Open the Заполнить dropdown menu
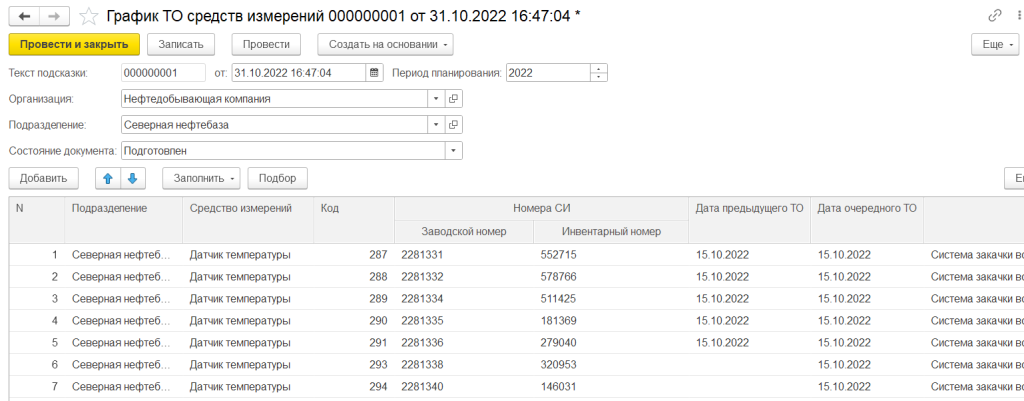Viewport: 1024px width, 401px height. (201, 178)
